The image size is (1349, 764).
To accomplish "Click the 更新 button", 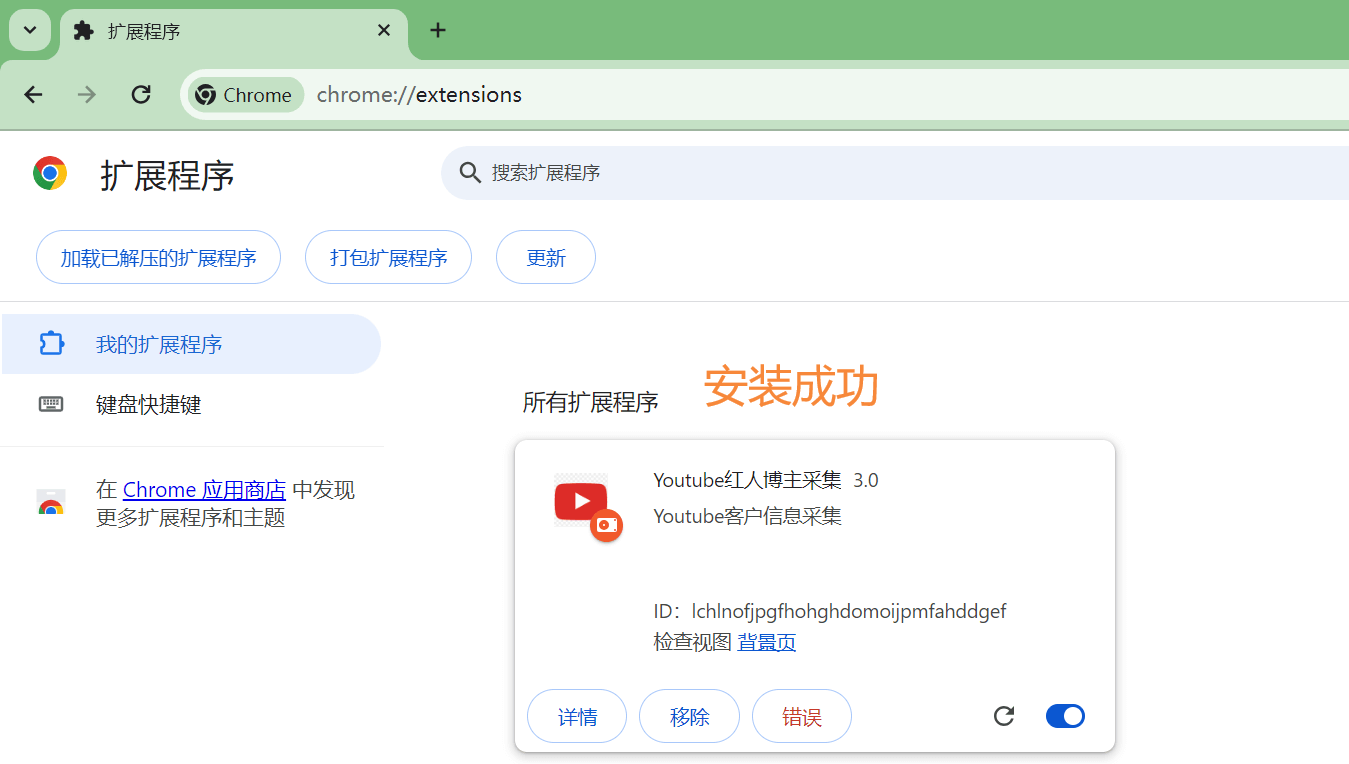I will 546,258.
